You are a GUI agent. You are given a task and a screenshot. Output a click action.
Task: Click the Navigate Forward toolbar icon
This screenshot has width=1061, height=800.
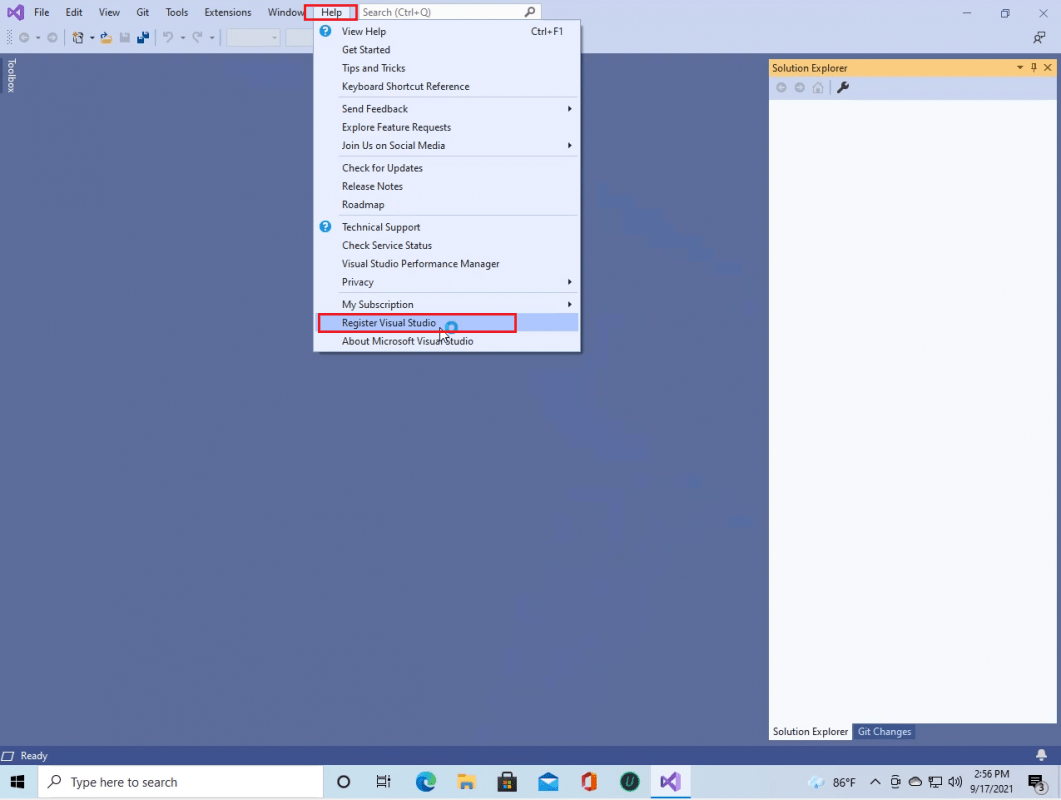click(52, 38)
